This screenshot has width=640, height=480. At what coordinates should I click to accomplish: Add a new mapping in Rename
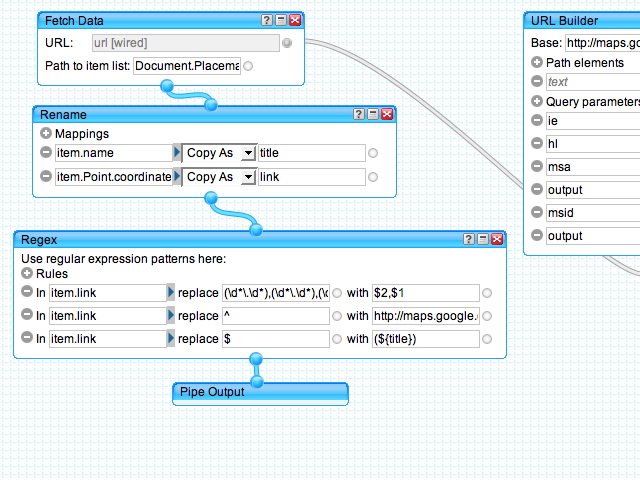[46, 133]
